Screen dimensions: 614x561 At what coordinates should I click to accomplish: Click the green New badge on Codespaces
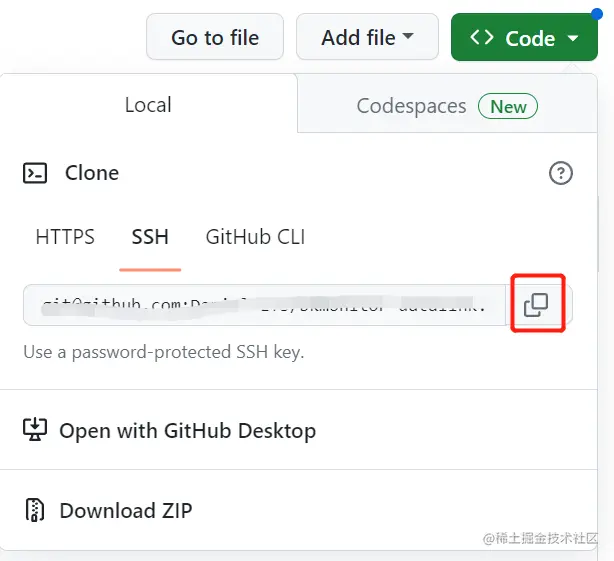[508, 106]
